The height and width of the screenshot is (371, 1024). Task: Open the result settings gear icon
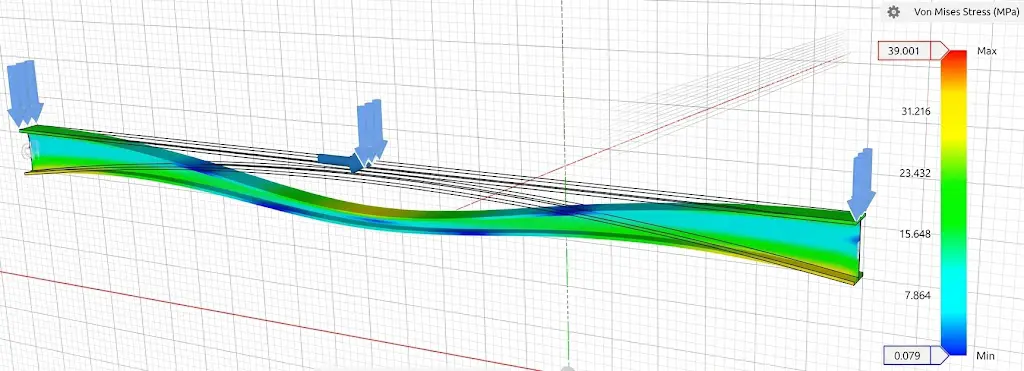[894, 12]
